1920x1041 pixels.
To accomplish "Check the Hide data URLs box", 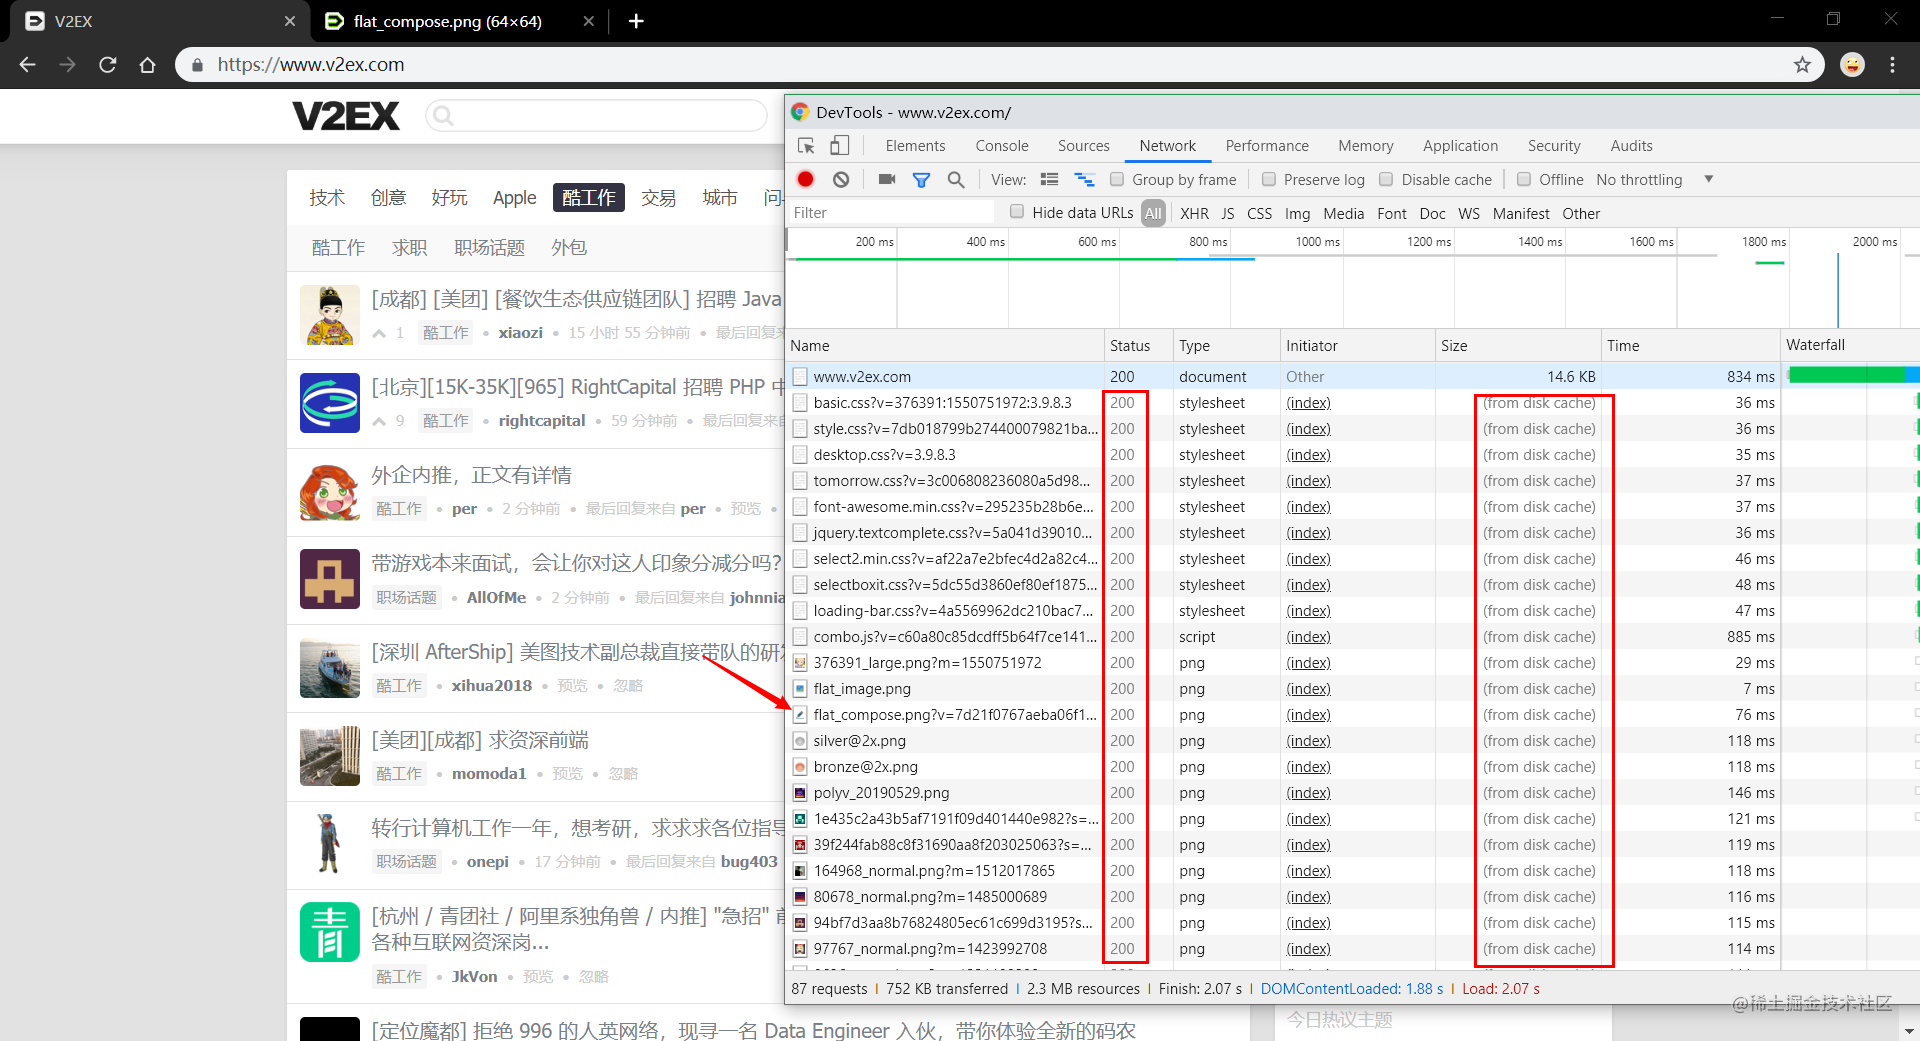I will point(1017,211).
